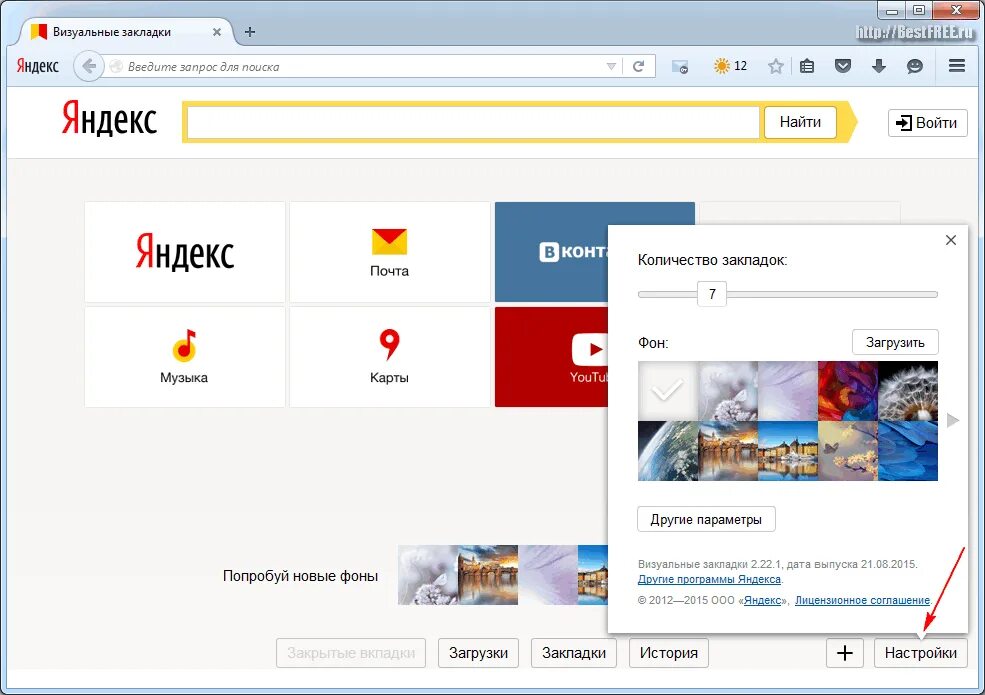Follow the Другие программы Яндекса link
The image size is (985, 695).
click(709, 579)
